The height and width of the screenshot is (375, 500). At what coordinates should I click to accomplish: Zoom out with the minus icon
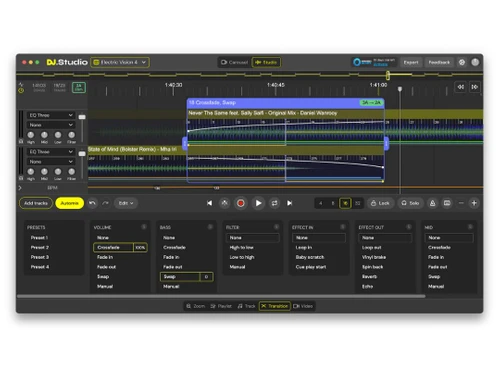point(461,203)
